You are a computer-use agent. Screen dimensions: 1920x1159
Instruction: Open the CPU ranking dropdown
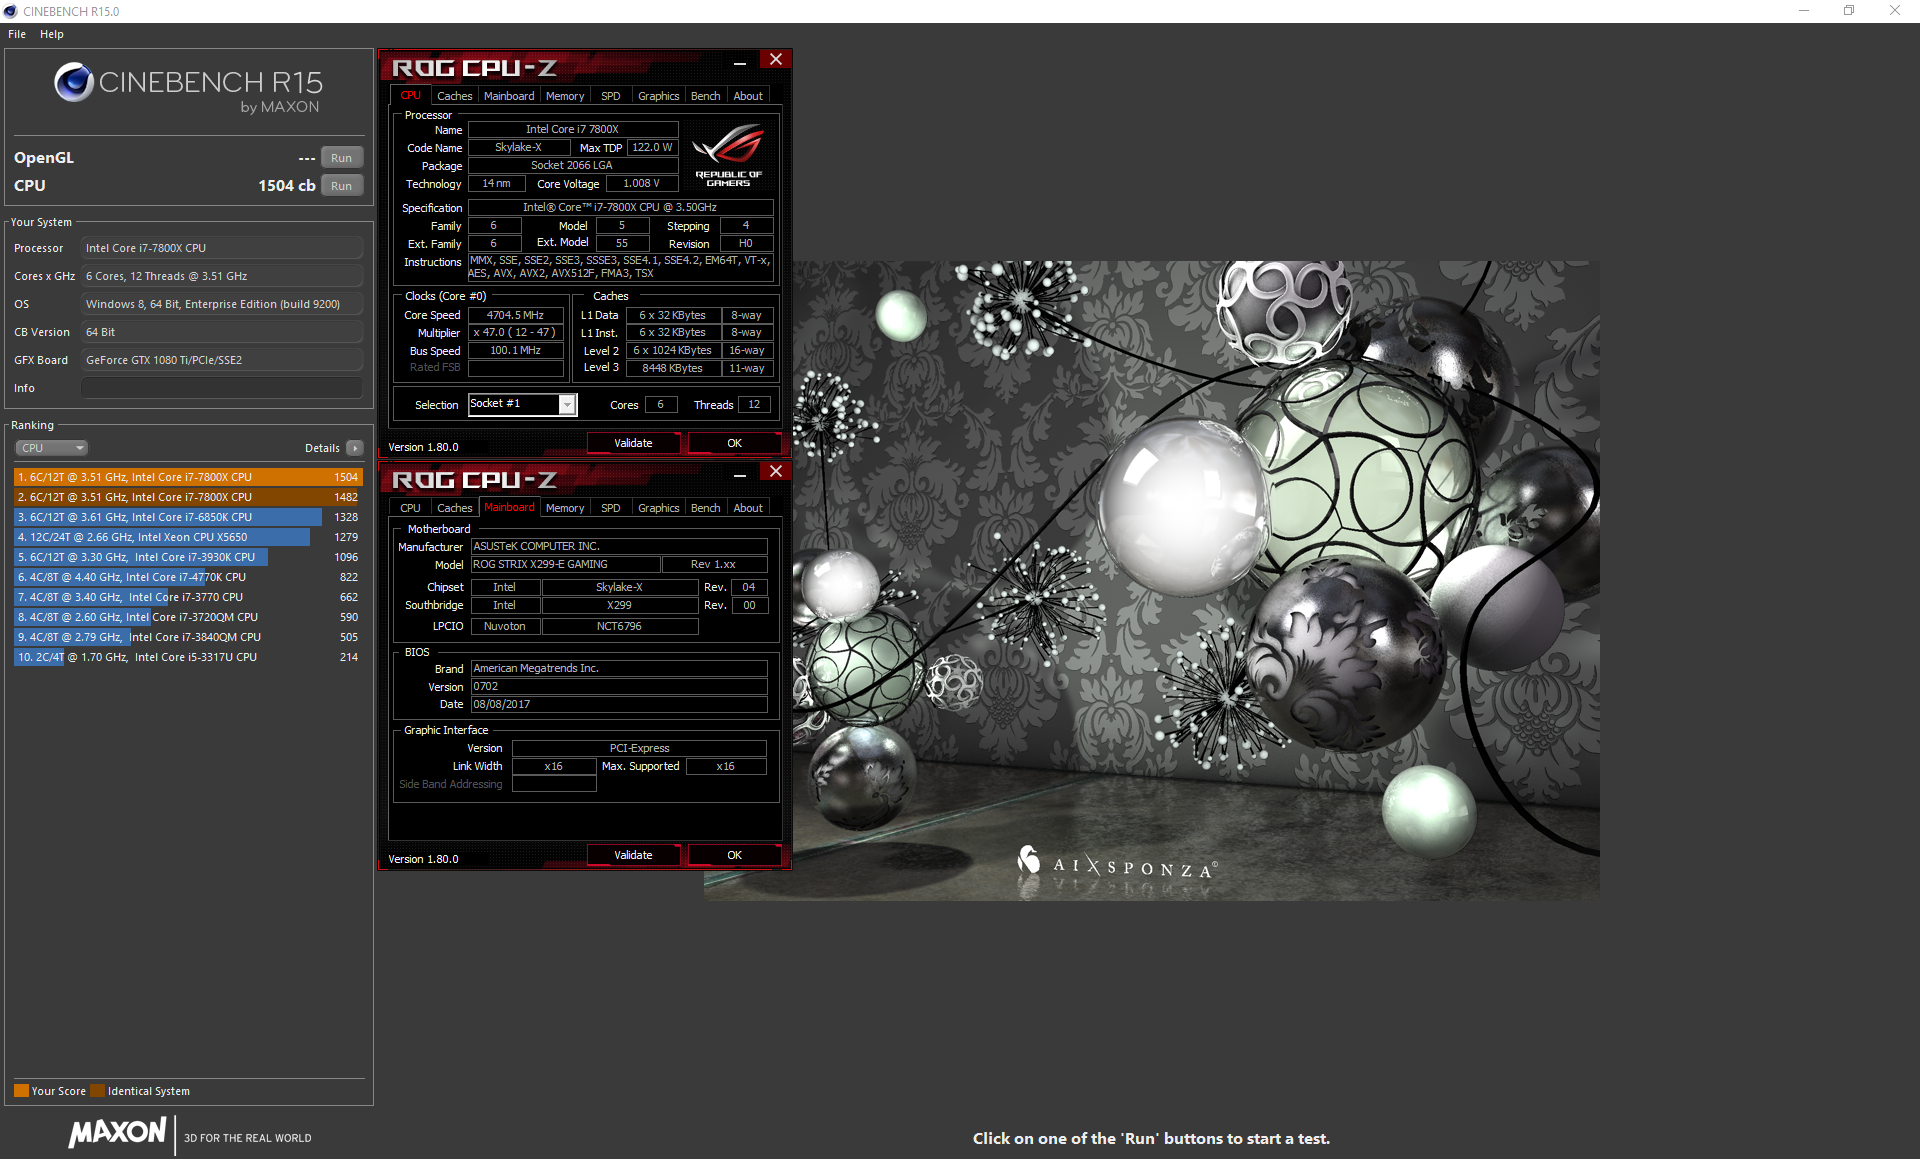[51, 448]
